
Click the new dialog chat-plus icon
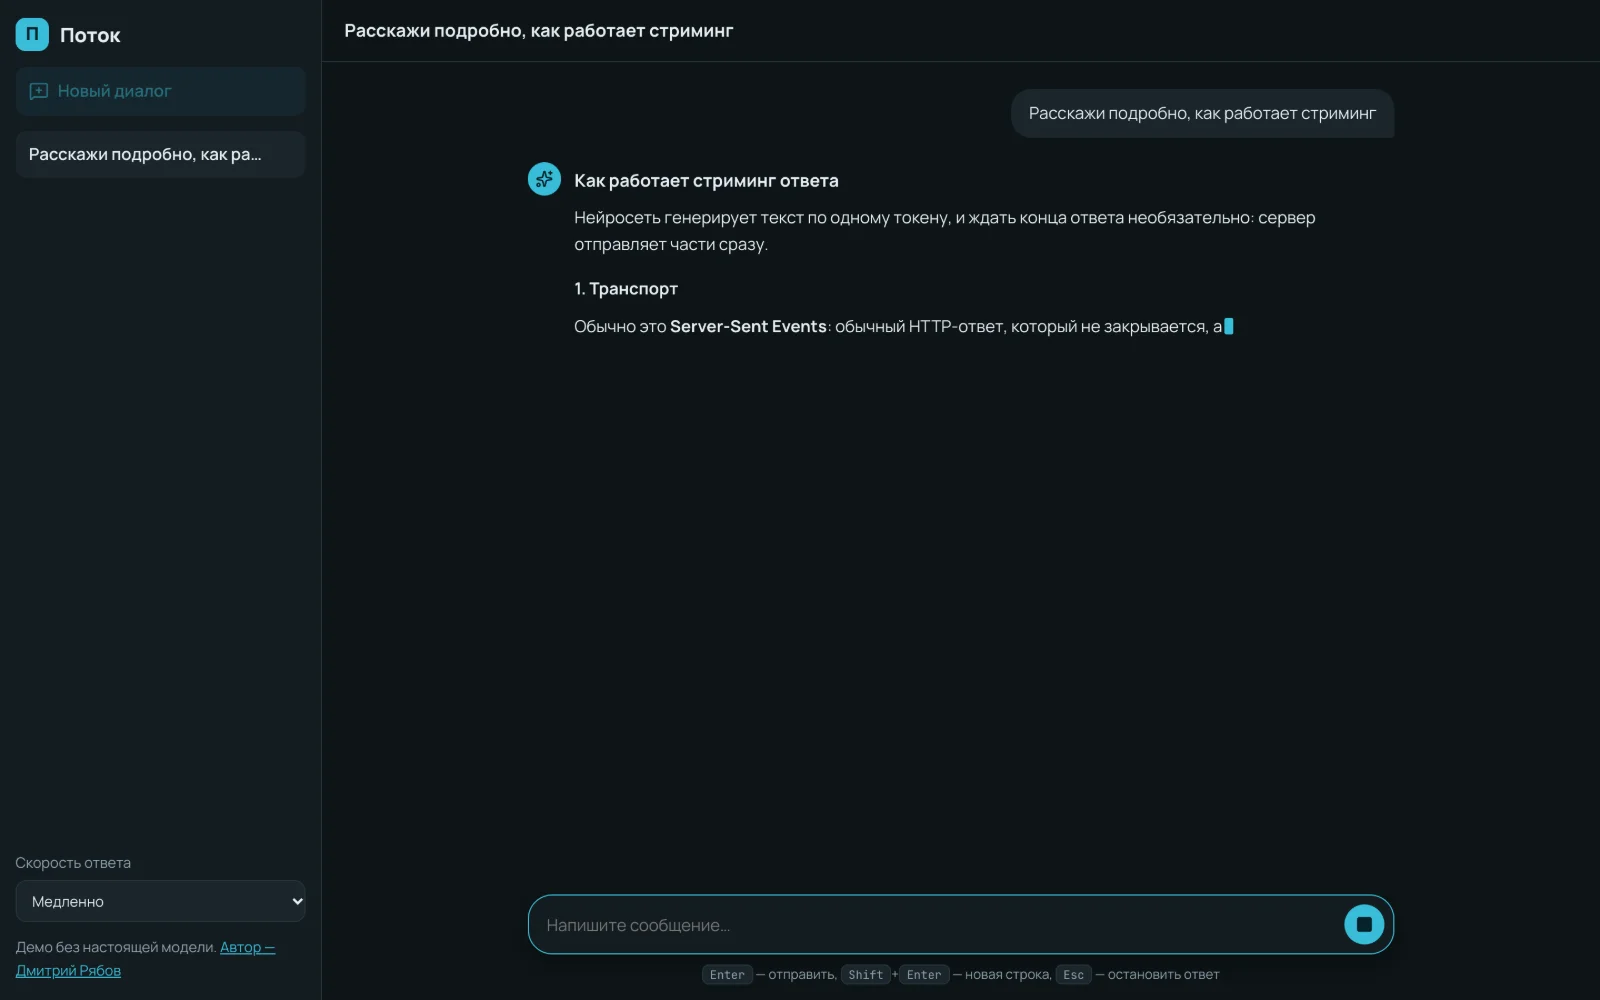39,91
